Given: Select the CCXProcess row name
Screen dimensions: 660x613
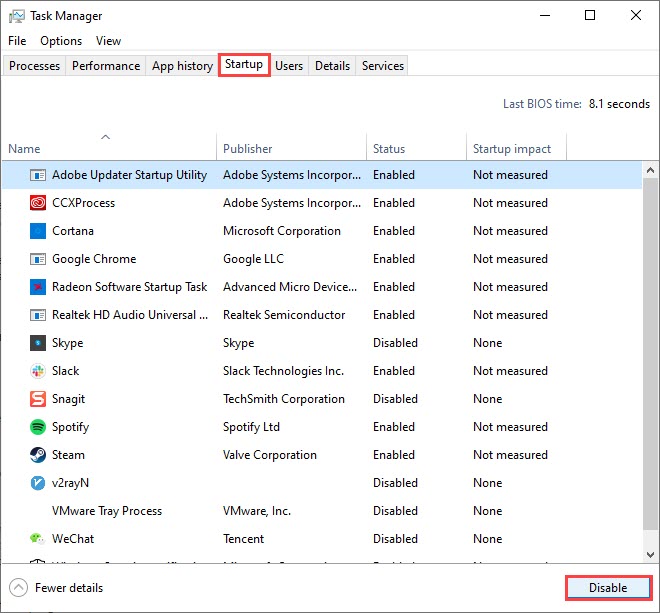Looking at the screenshot, I should tap(83, 203).
